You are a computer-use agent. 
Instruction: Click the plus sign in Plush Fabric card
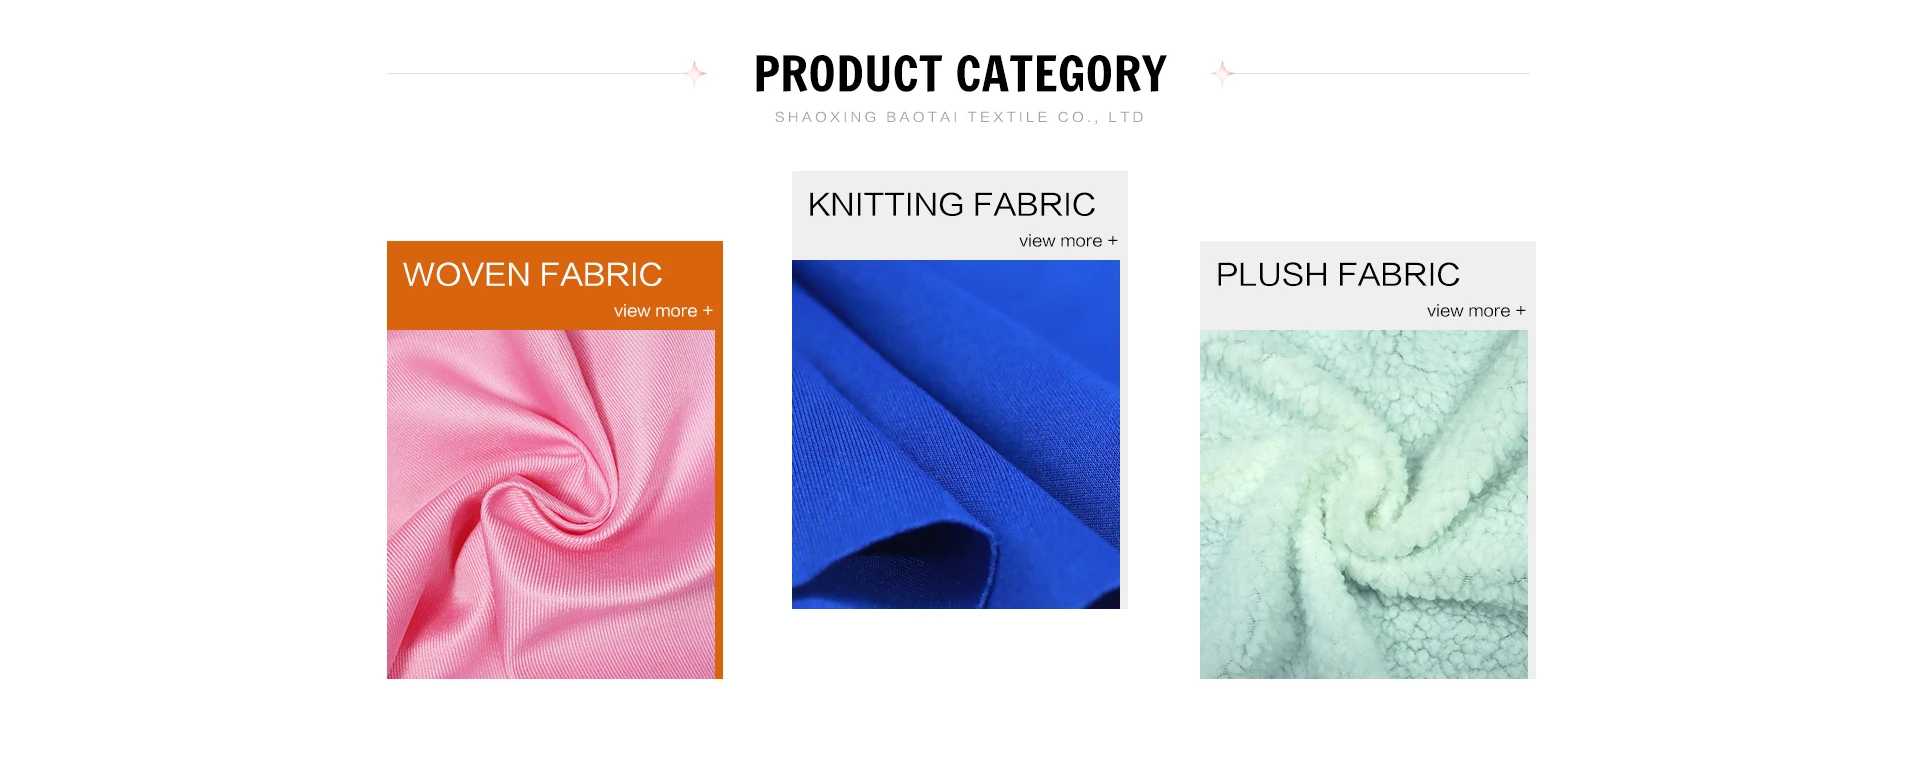click(x=1521, y=311)
